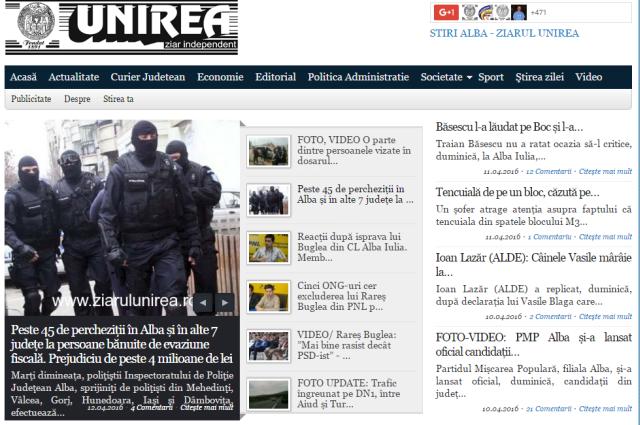
Task: Click 'Citește mai mult' on the featured story
Action: tap(207, 407)
